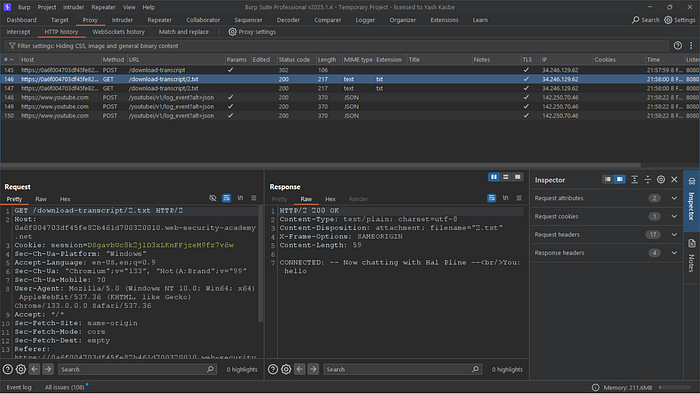Go to next Response search match
The image size is (700, 394).
tap(313, 369)
